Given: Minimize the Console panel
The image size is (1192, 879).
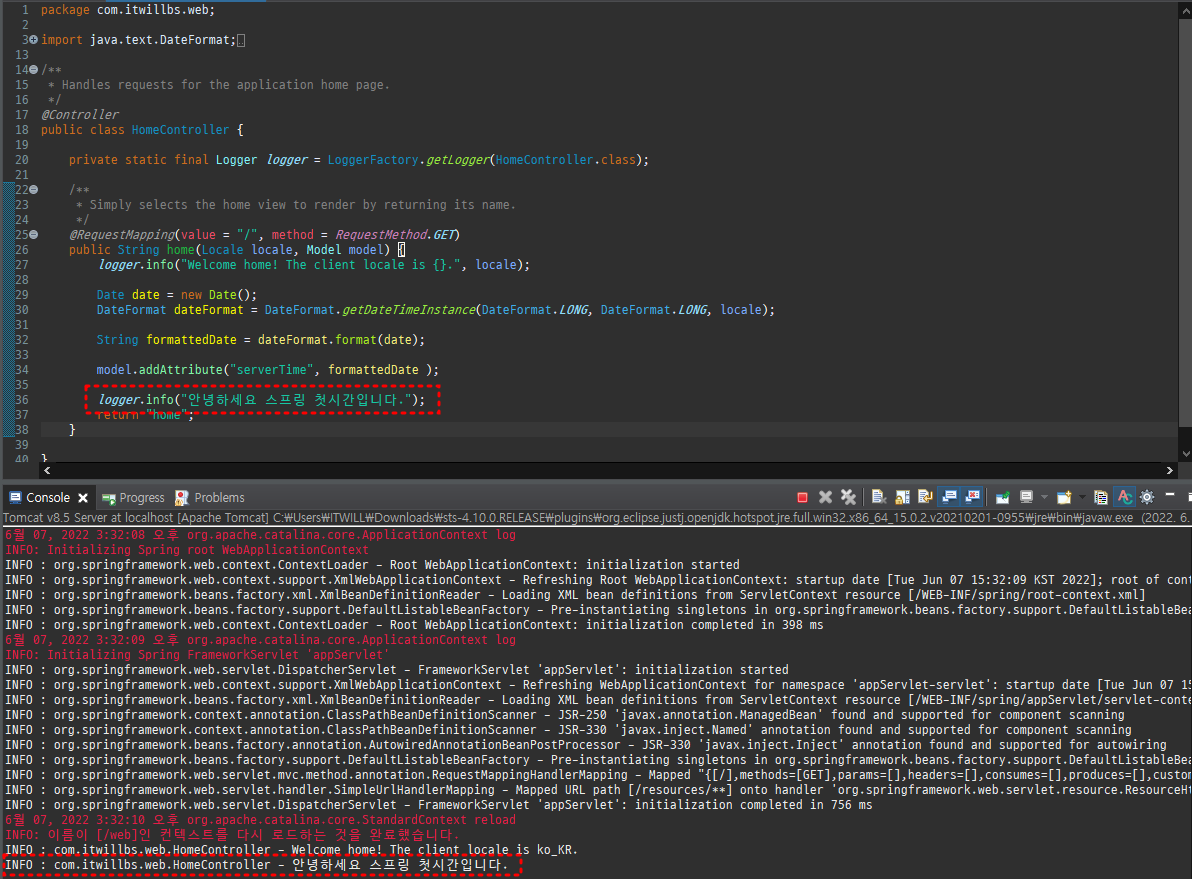Looking at the screenshot, I should coord(1170,495).
